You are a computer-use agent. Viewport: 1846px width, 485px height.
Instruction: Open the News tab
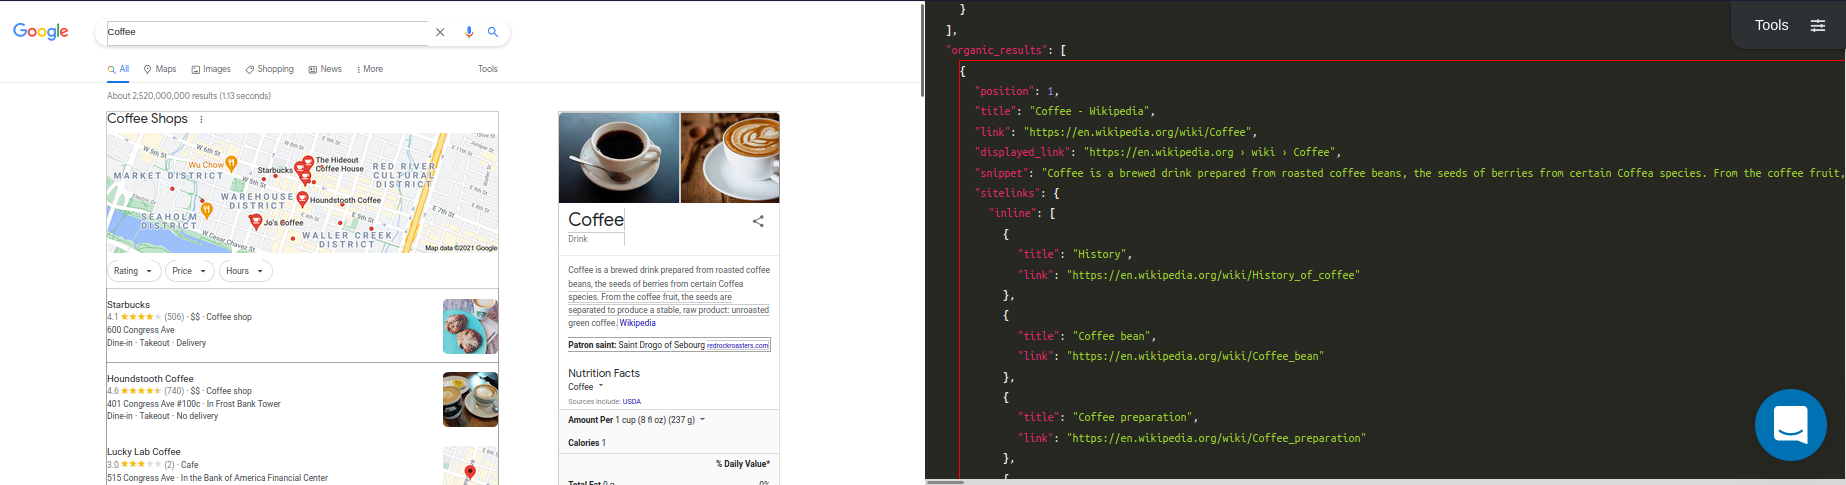tap(325, 69)
